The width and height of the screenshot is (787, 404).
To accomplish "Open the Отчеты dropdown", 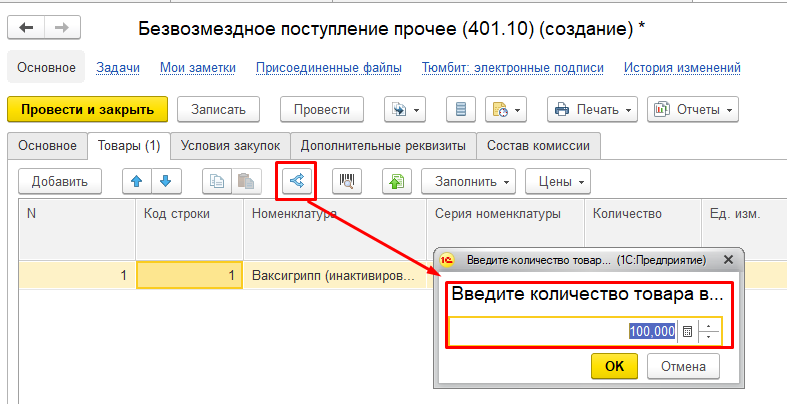I will click(x=692, y=109).
